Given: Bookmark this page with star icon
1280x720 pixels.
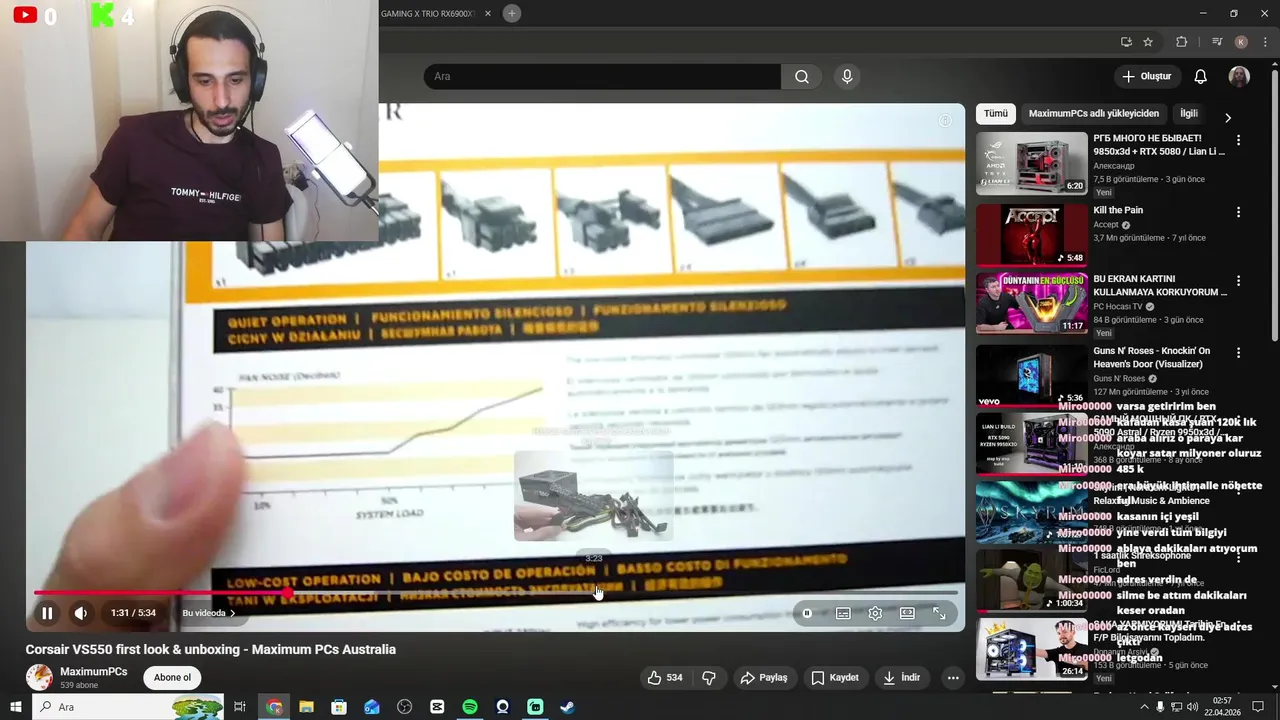Looking at the screenshot, I should [x=1148, y=42].
